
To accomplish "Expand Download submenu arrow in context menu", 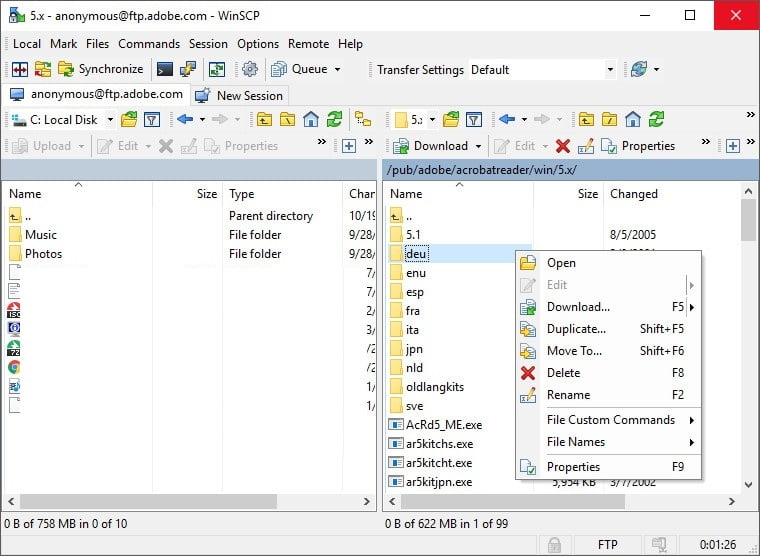I will [x=692, y=307].
